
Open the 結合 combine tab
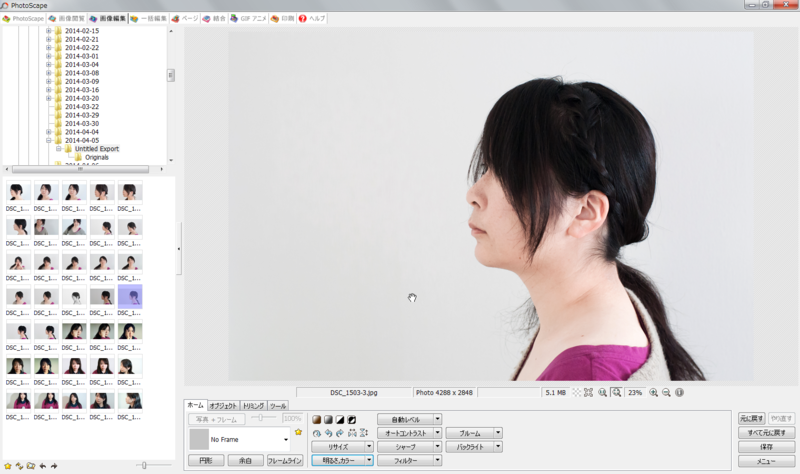[214, 18]
